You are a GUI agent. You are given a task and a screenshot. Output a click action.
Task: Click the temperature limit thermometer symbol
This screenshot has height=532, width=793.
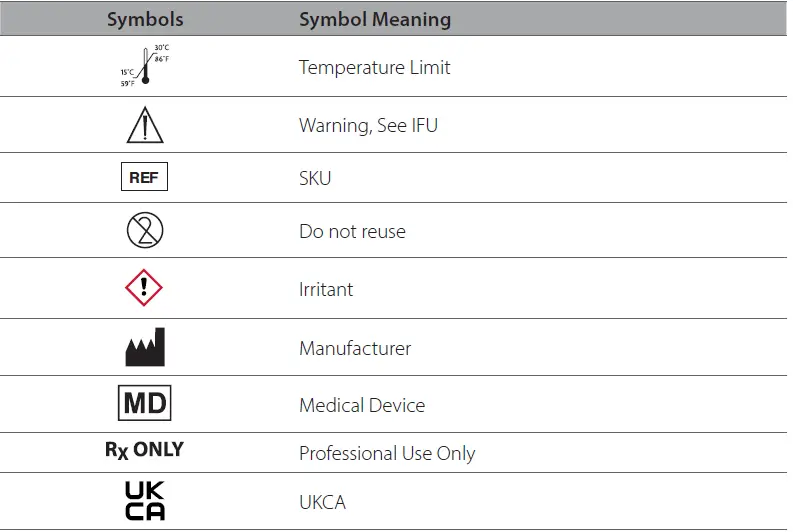click(x=145, y=68)
